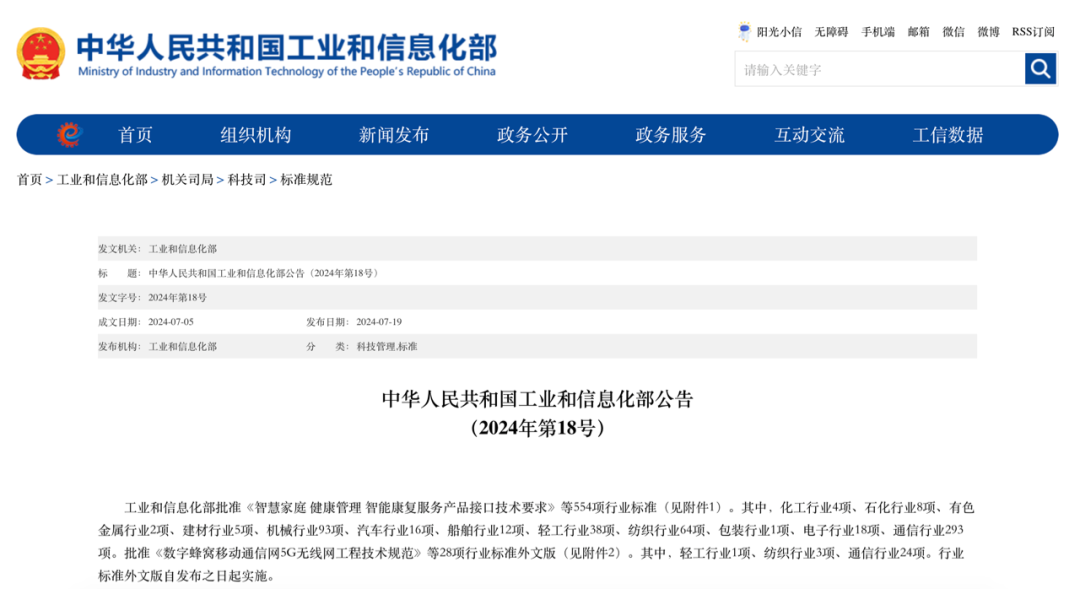Click 工业和信息化部 in the breadcrumb
This screenshot has height=589, width=1080.
(x=102, y=180)
